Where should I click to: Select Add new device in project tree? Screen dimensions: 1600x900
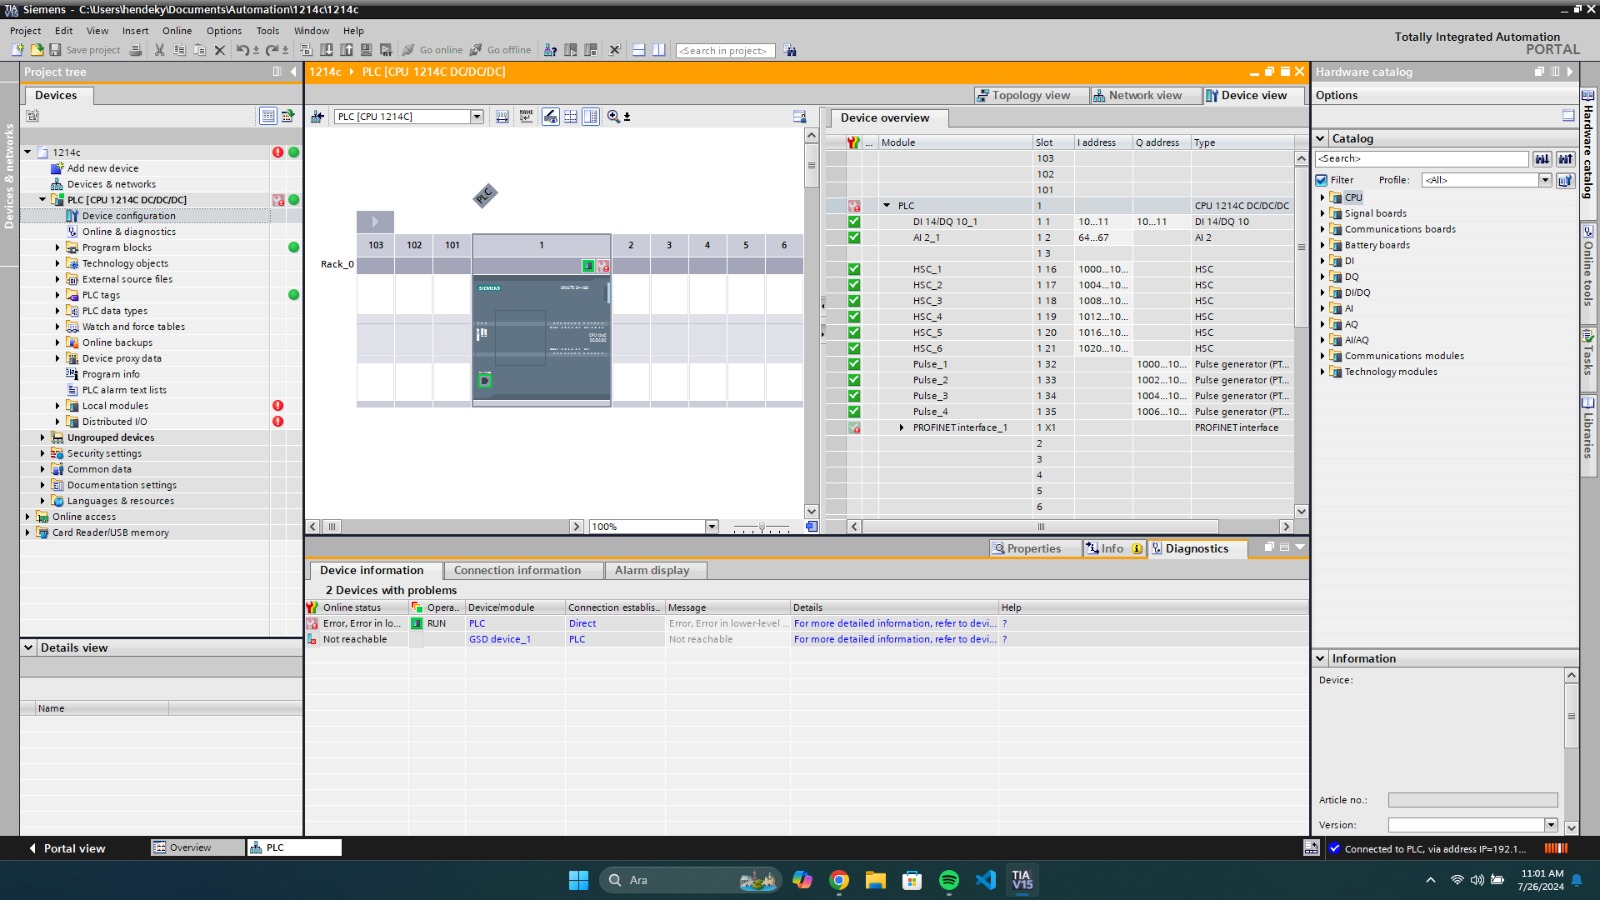[103, 169]
